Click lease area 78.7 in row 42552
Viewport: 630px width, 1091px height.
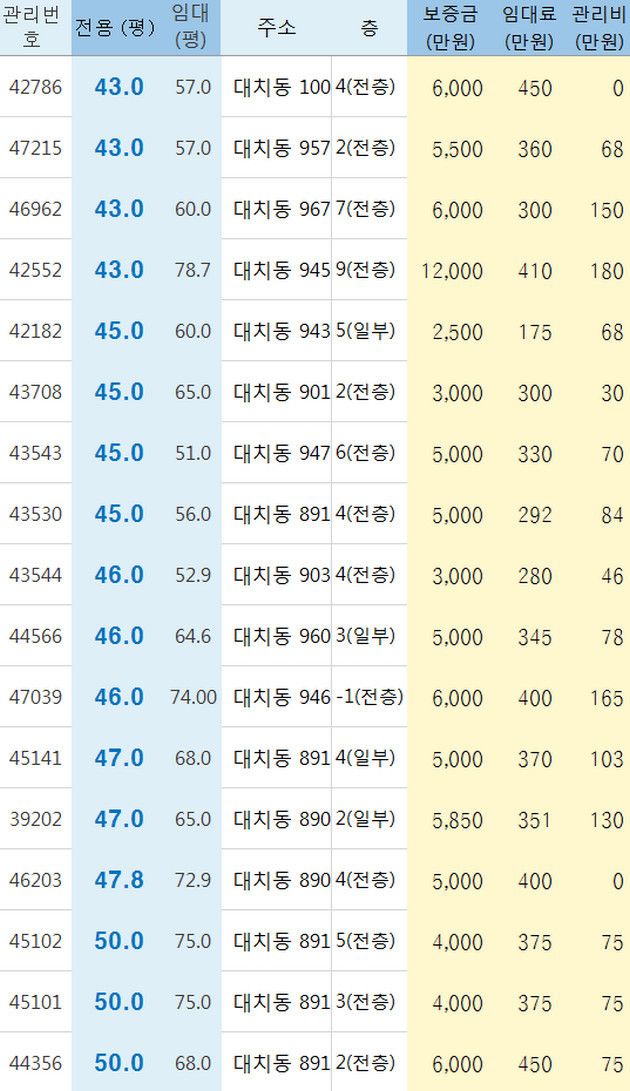click(193, 271)
